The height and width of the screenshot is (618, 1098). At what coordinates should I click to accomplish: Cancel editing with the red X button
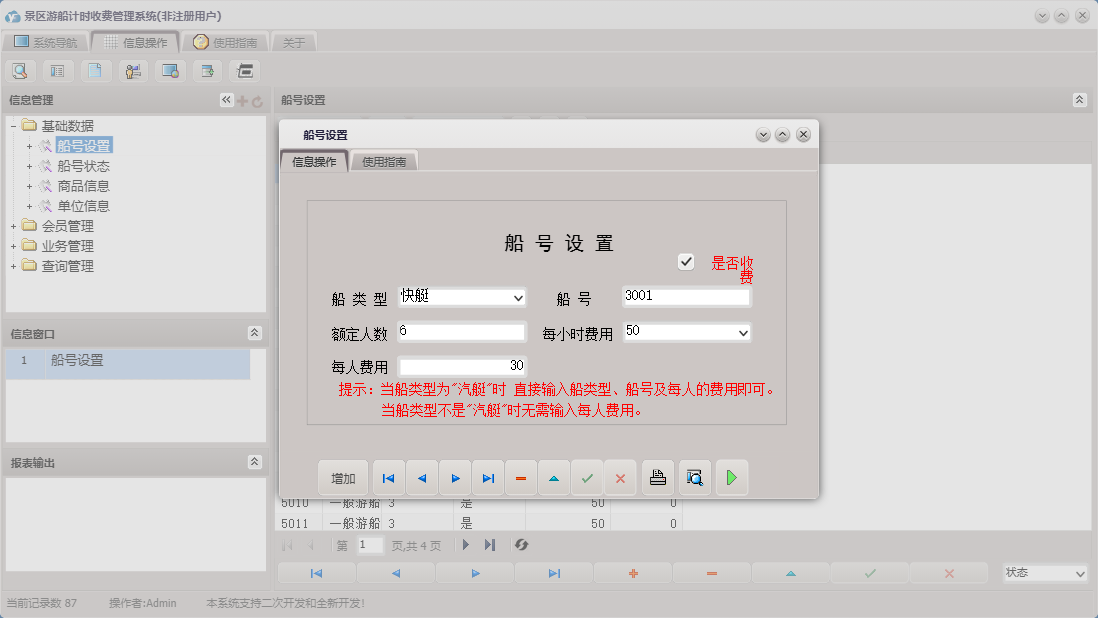[620, 477]
